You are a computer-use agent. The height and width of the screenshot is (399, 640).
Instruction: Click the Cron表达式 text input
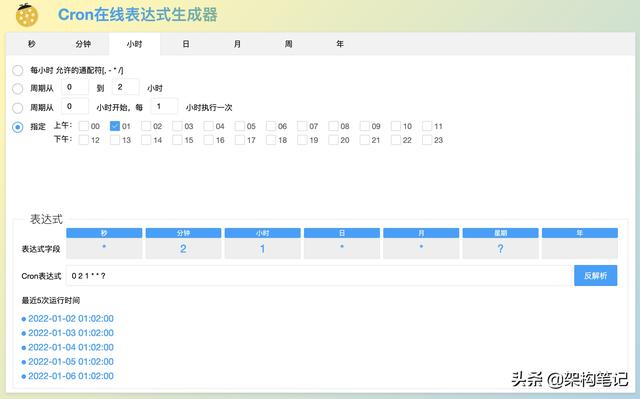320,276
